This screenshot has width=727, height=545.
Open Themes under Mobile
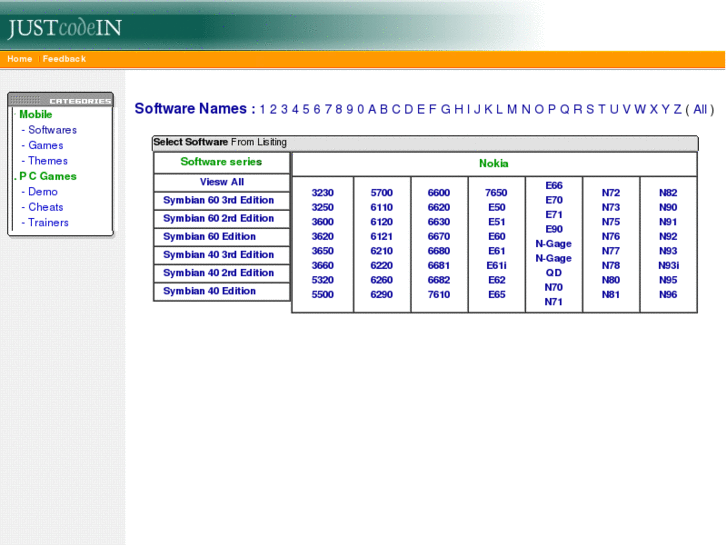point(48,160)
